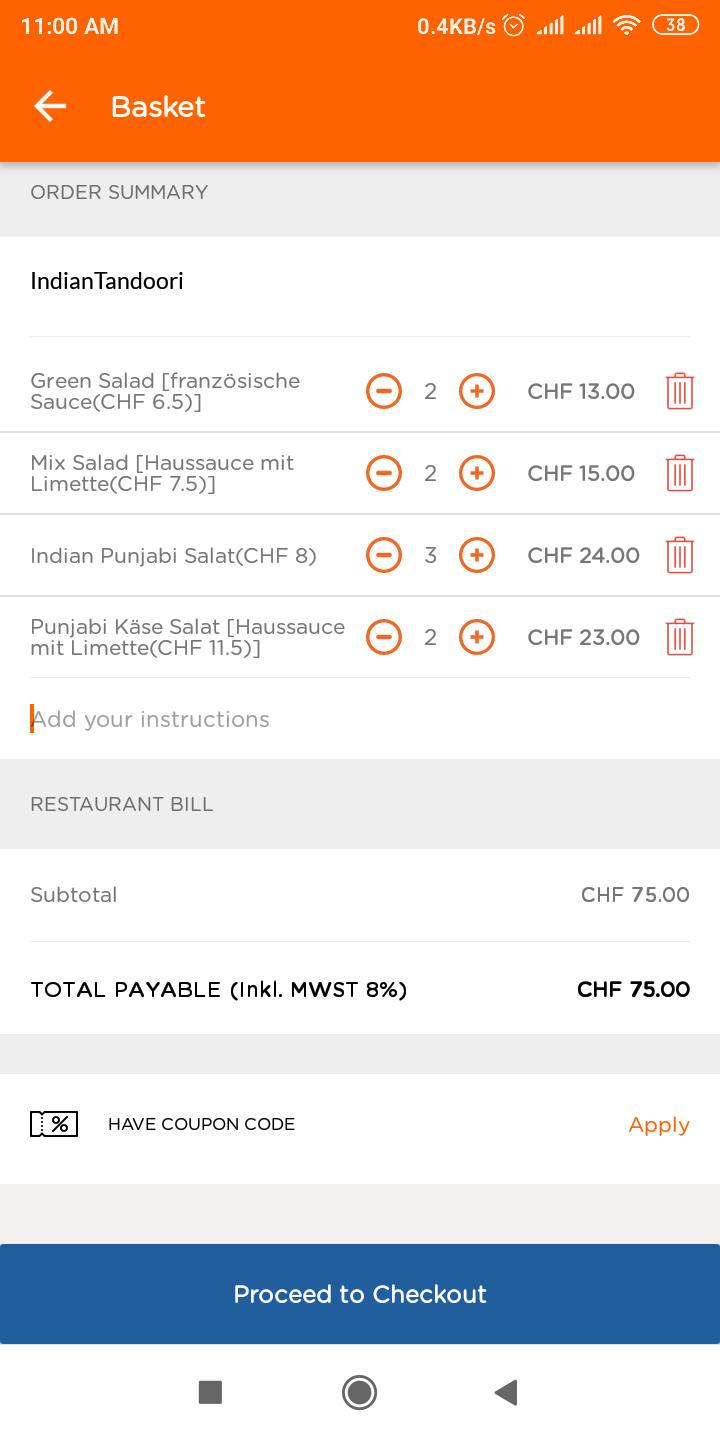Tap the Android home circle button
Image resolution: width=720 pixels, height=1440 pixels.
[x=359, y=1392]
